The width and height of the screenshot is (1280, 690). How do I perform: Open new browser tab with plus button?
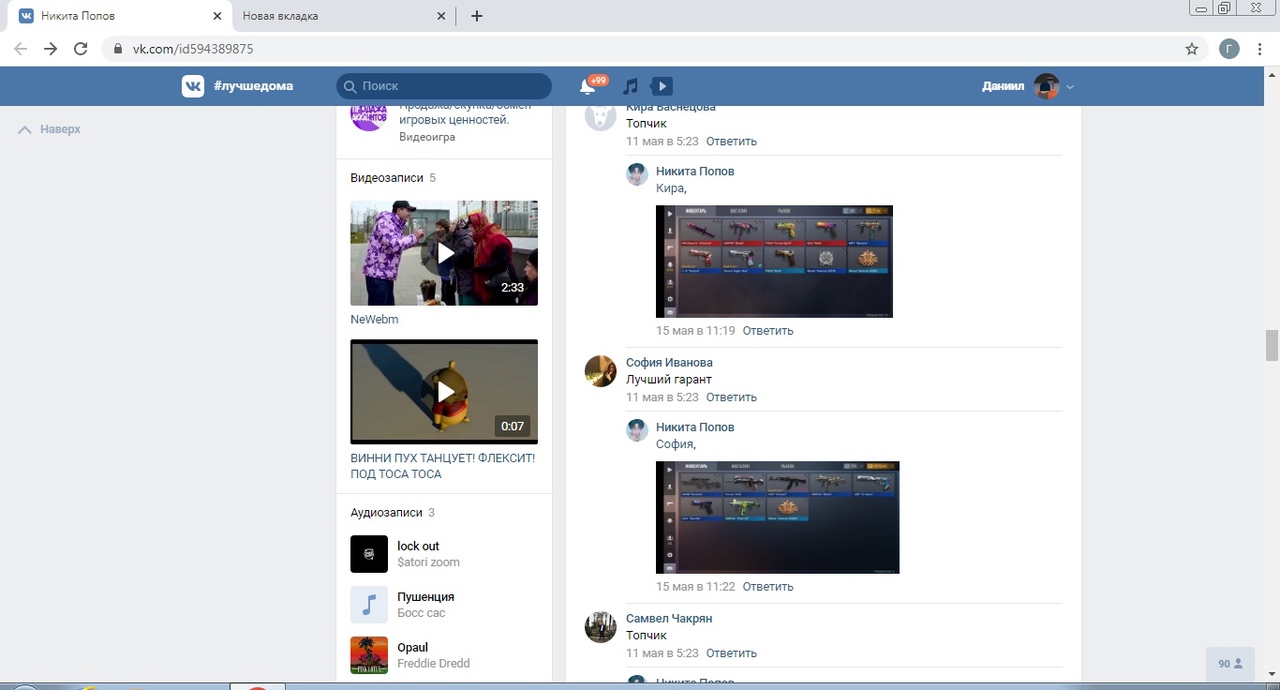(x=477, y=16)
